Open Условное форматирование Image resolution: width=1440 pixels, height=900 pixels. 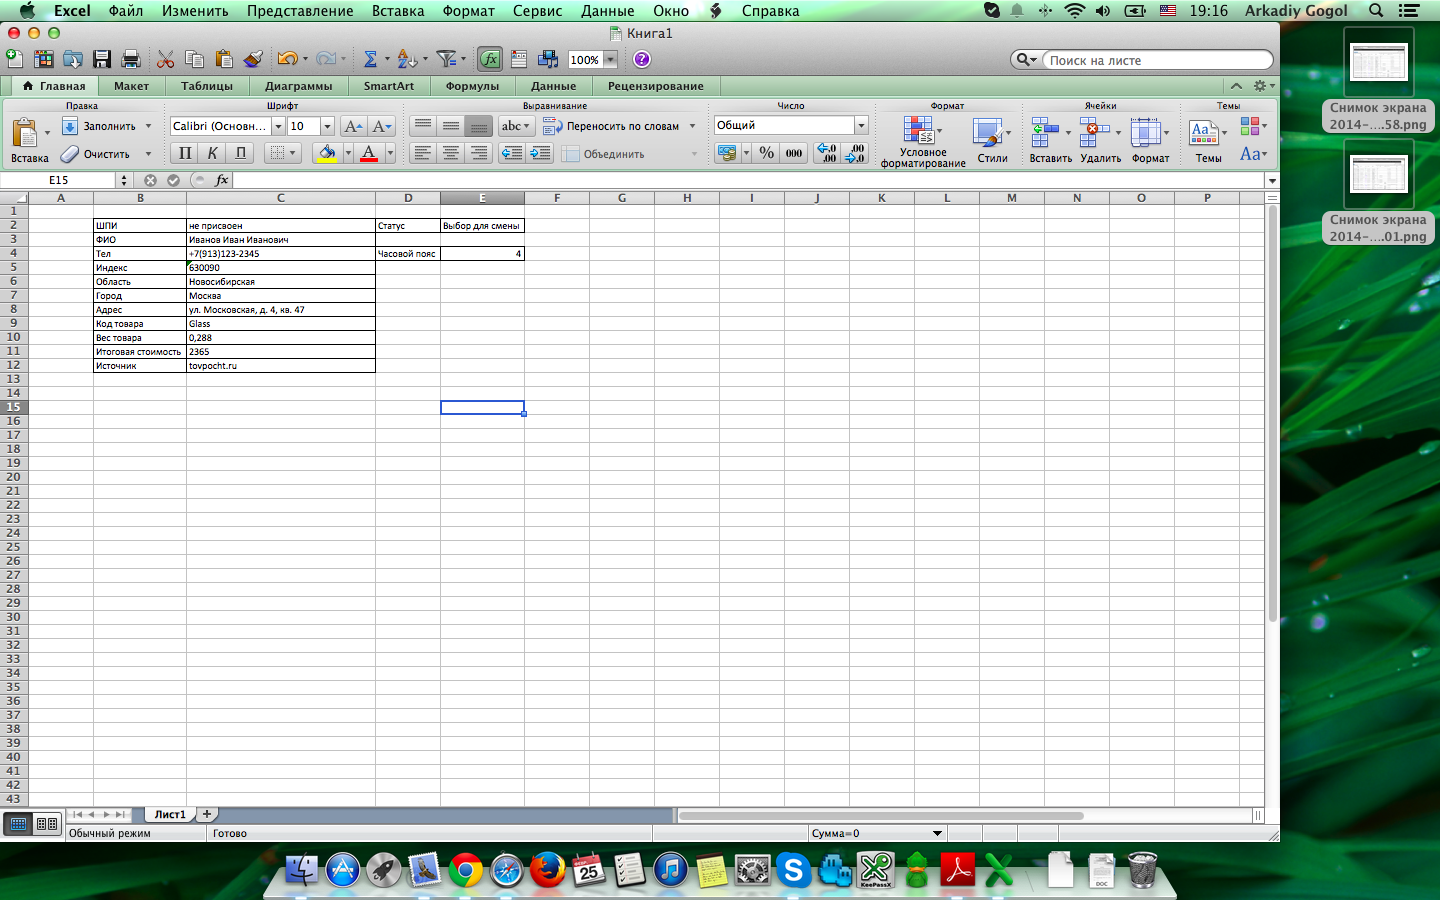pyautogui.click(x=922, y=142)
